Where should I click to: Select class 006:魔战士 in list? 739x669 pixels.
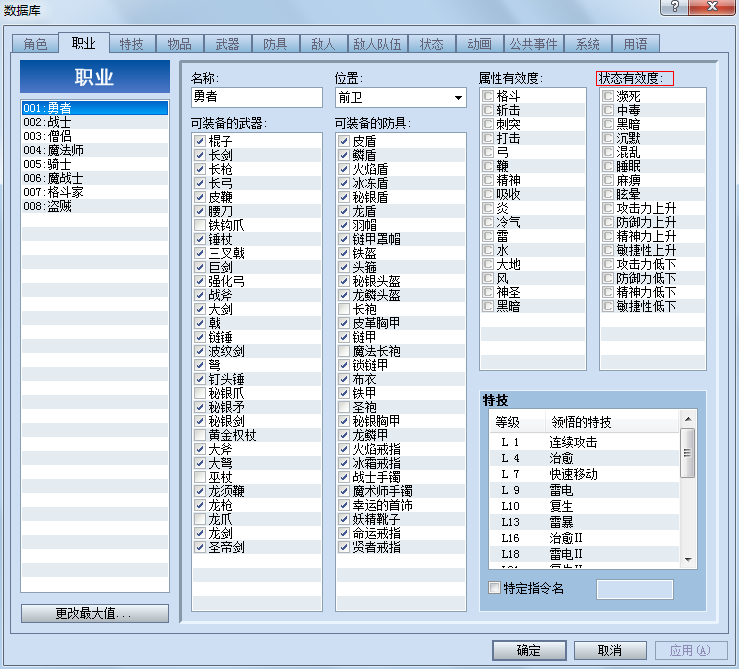coord(95,178)
